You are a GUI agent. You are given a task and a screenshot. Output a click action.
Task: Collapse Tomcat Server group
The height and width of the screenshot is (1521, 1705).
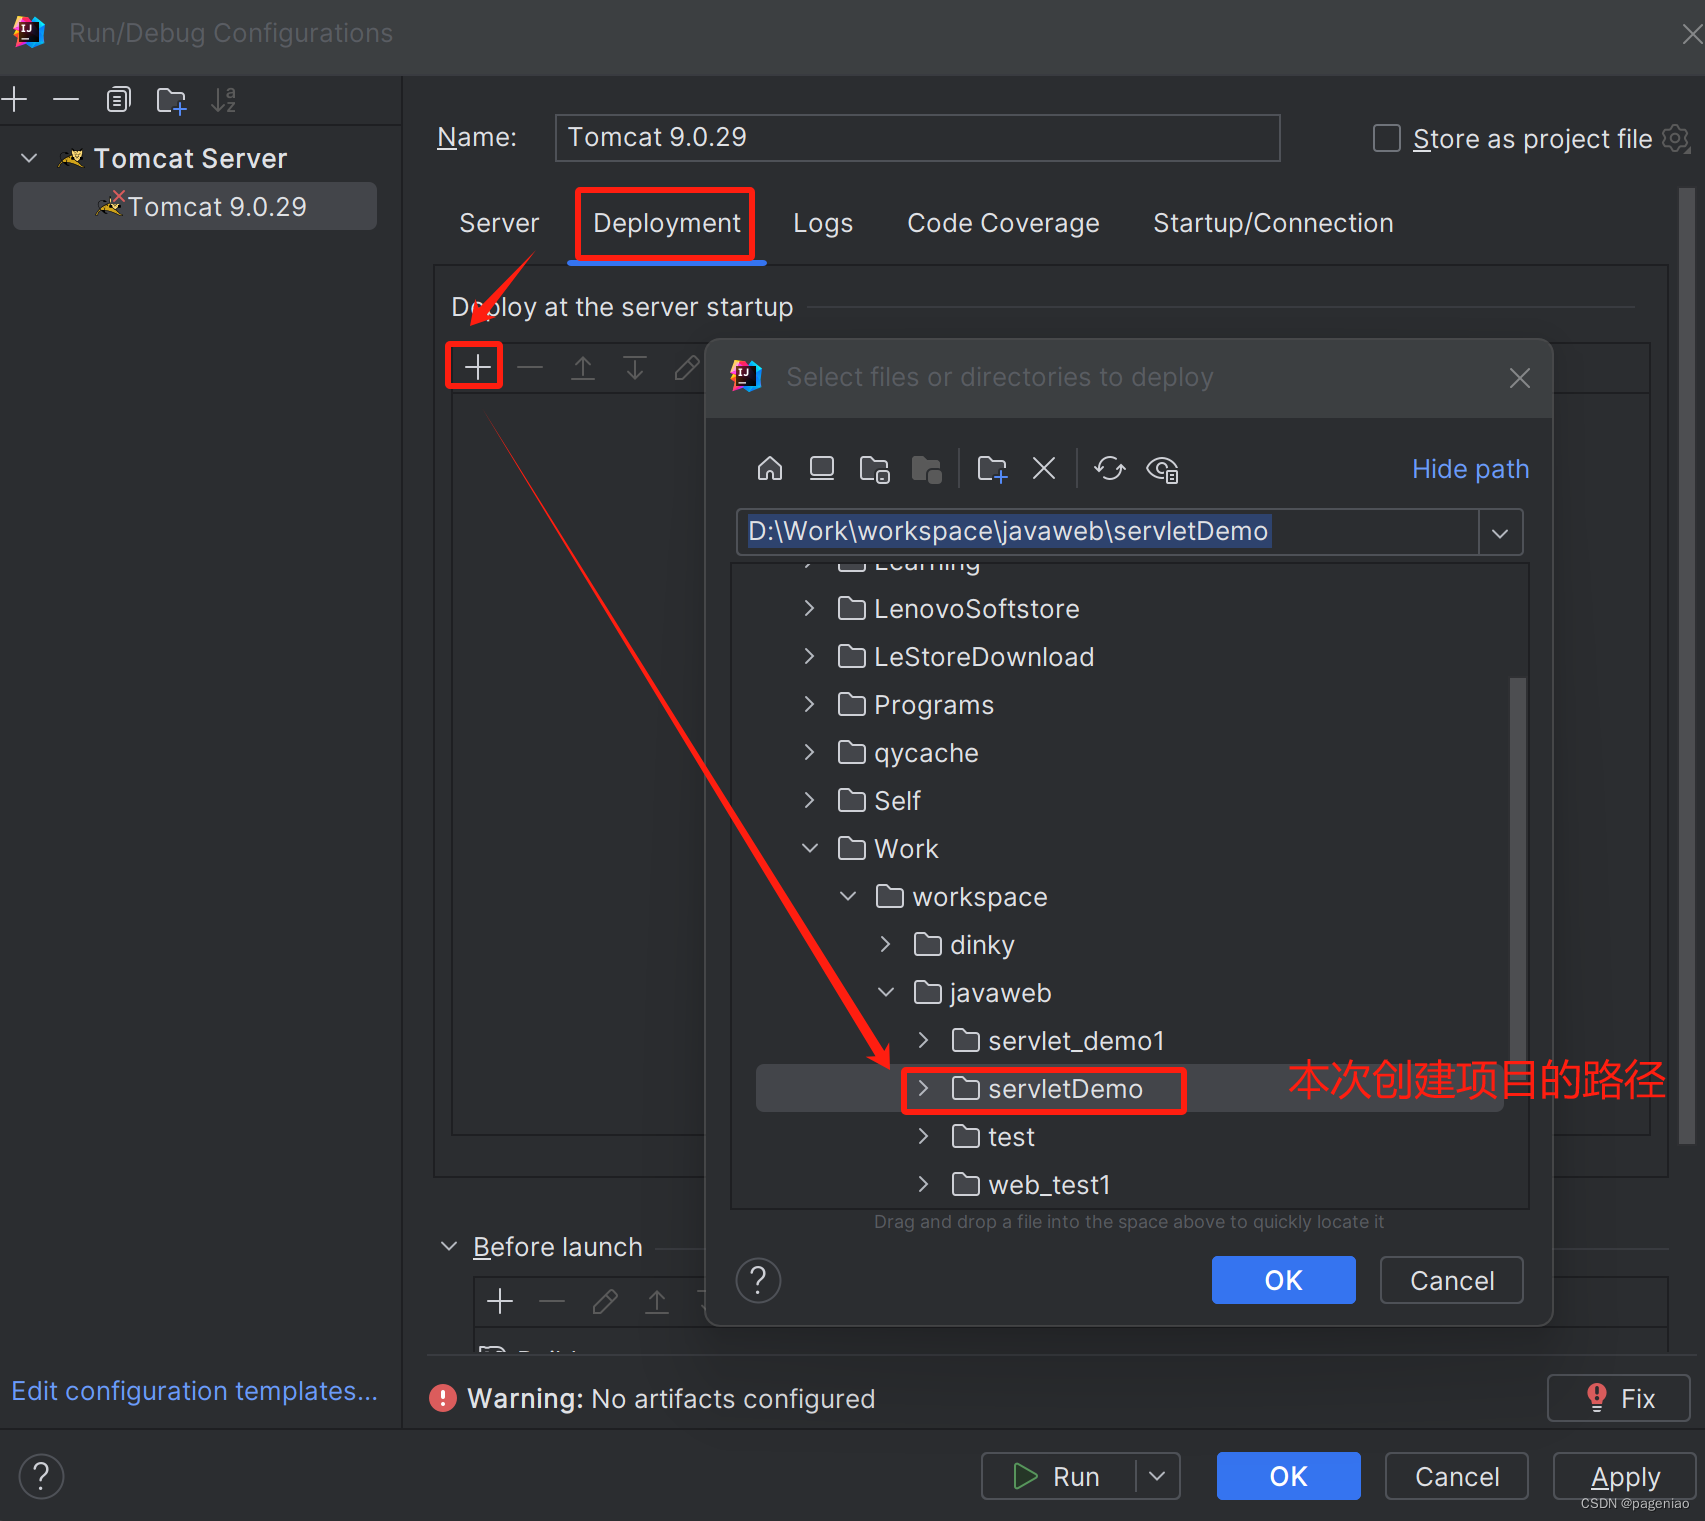[29, 158]
